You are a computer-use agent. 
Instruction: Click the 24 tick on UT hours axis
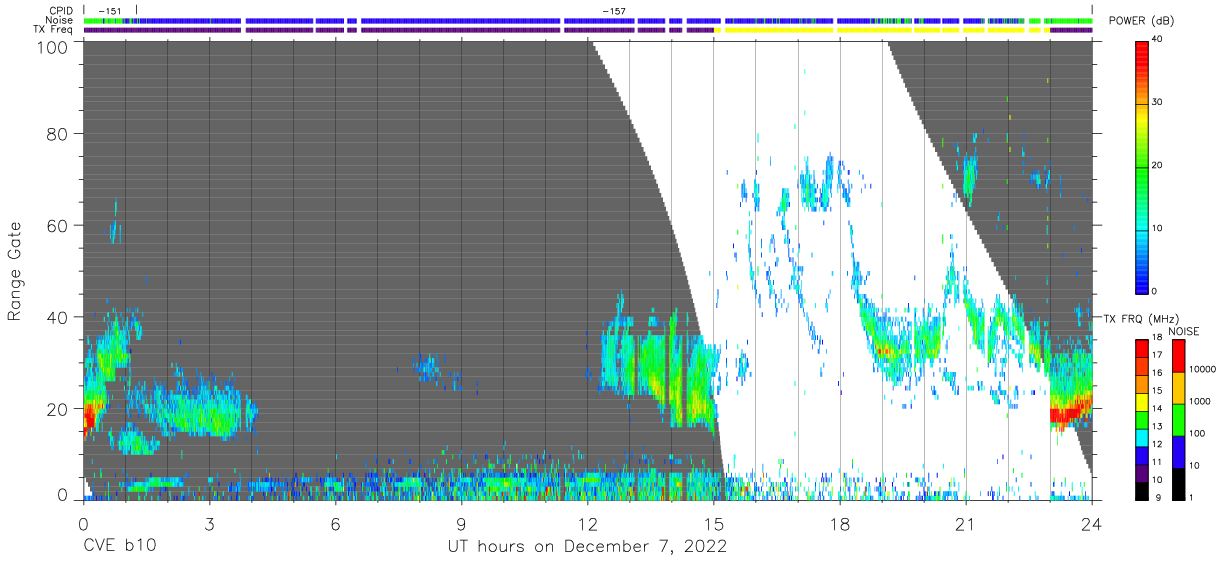coord(1092,523)
